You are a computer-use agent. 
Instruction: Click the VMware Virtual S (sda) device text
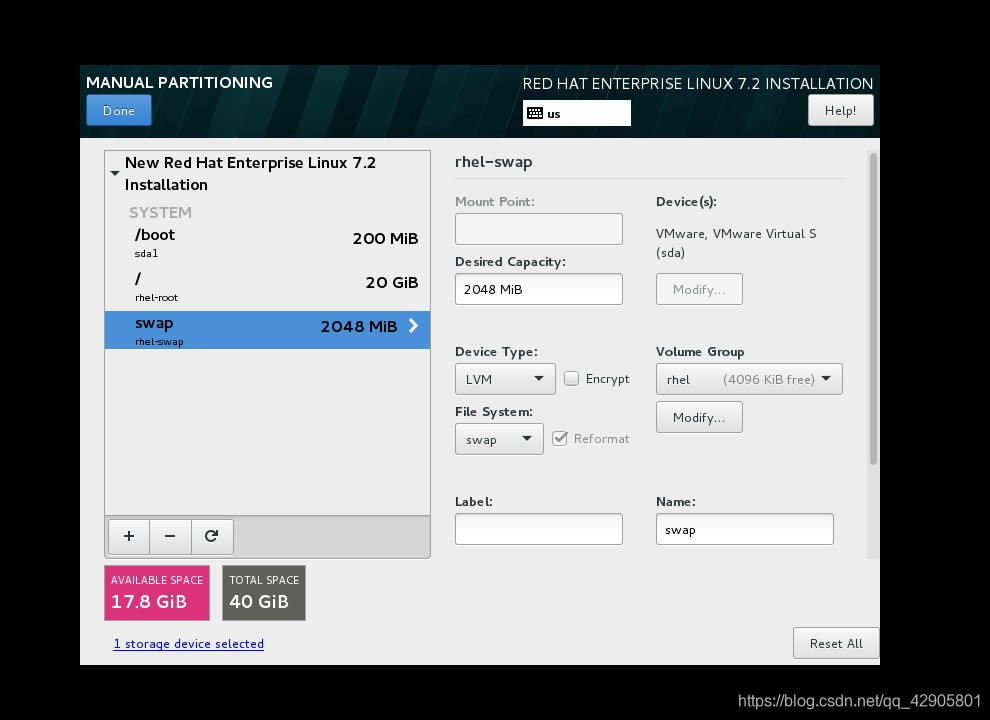point(736,243)
